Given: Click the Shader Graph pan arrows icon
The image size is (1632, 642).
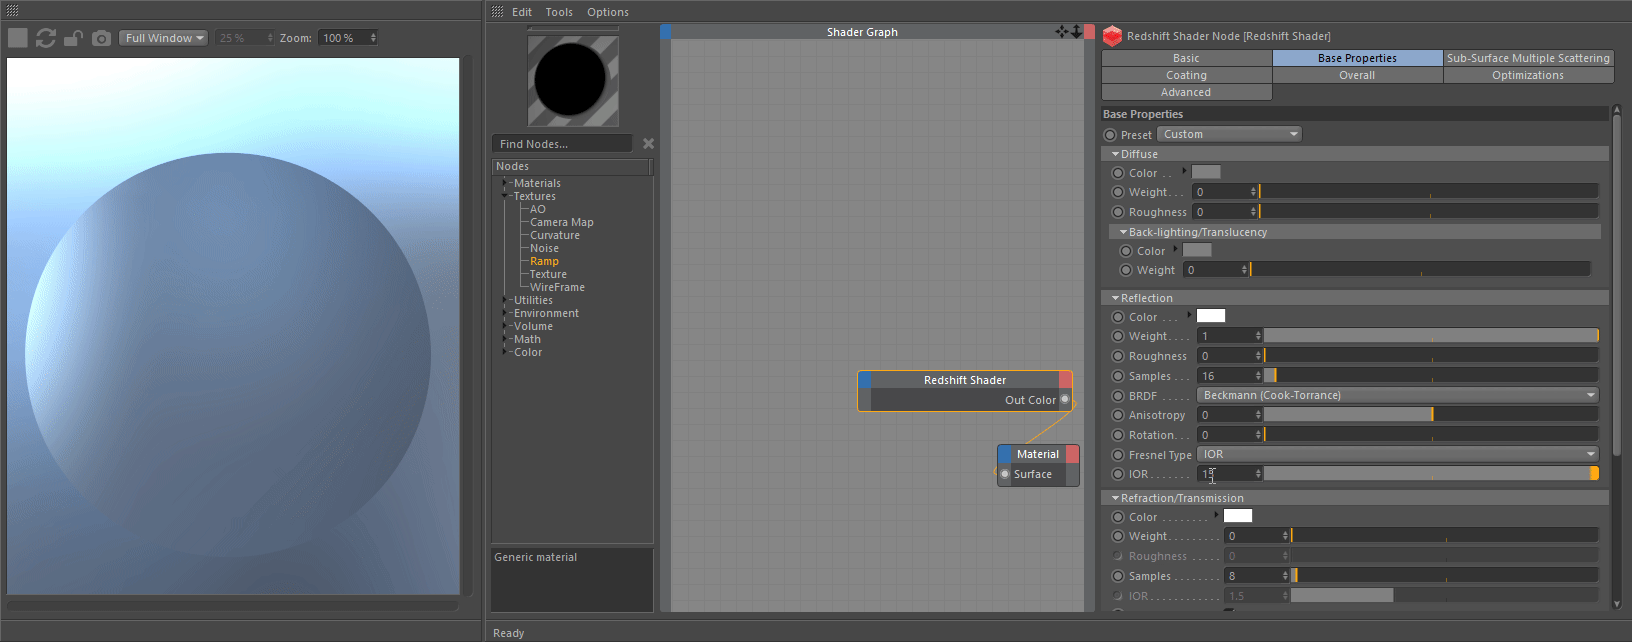Looking at the screenshot, I should (1061, 32).
